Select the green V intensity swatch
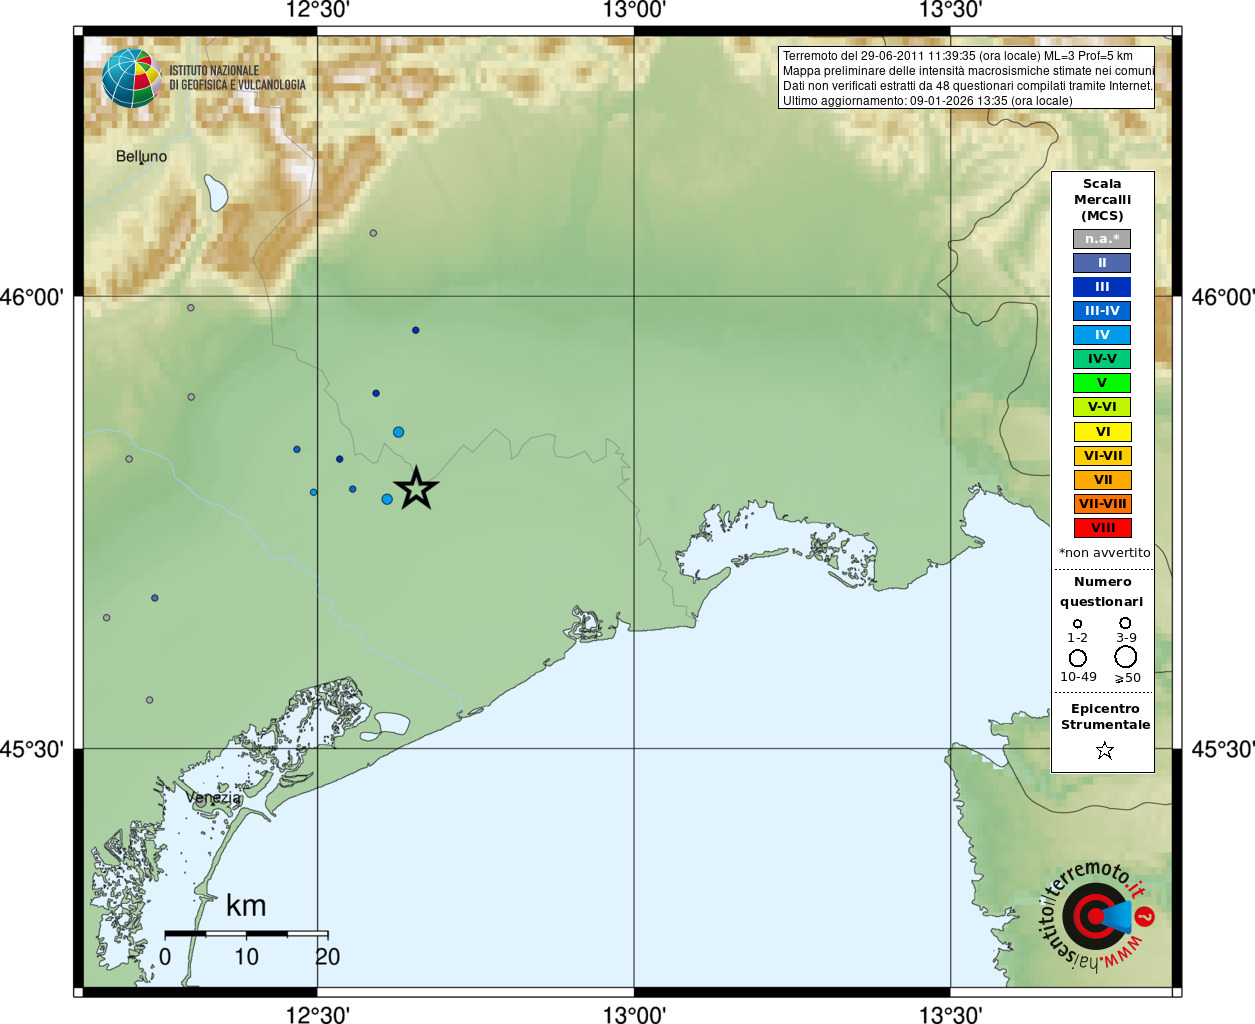Image resolution: width=1255 pixels, height=1024 pixels. [1102, 383]
